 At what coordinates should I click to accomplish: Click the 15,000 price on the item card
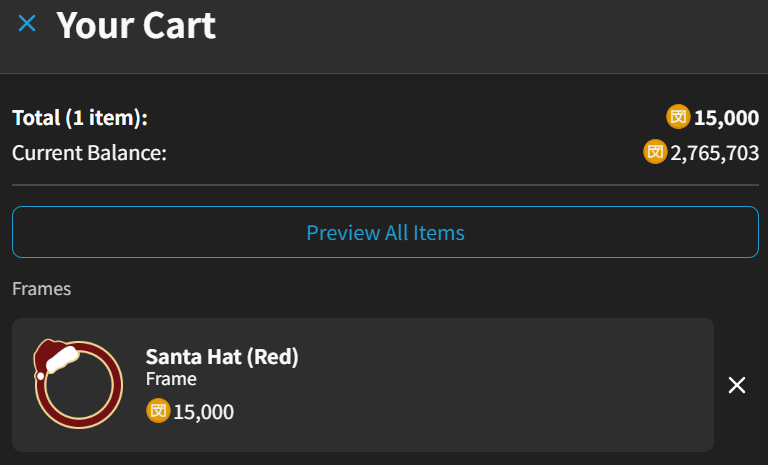coord(203,411)
